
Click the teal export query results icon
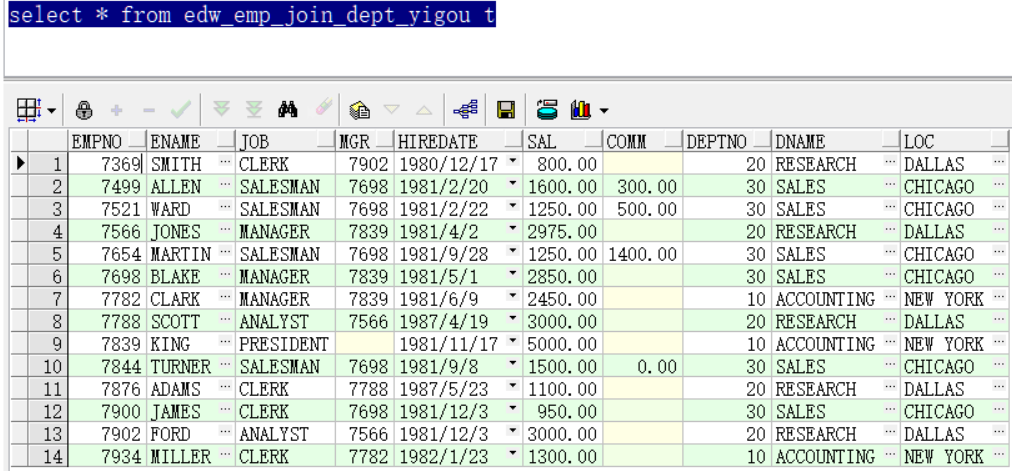tap(547, 110)
